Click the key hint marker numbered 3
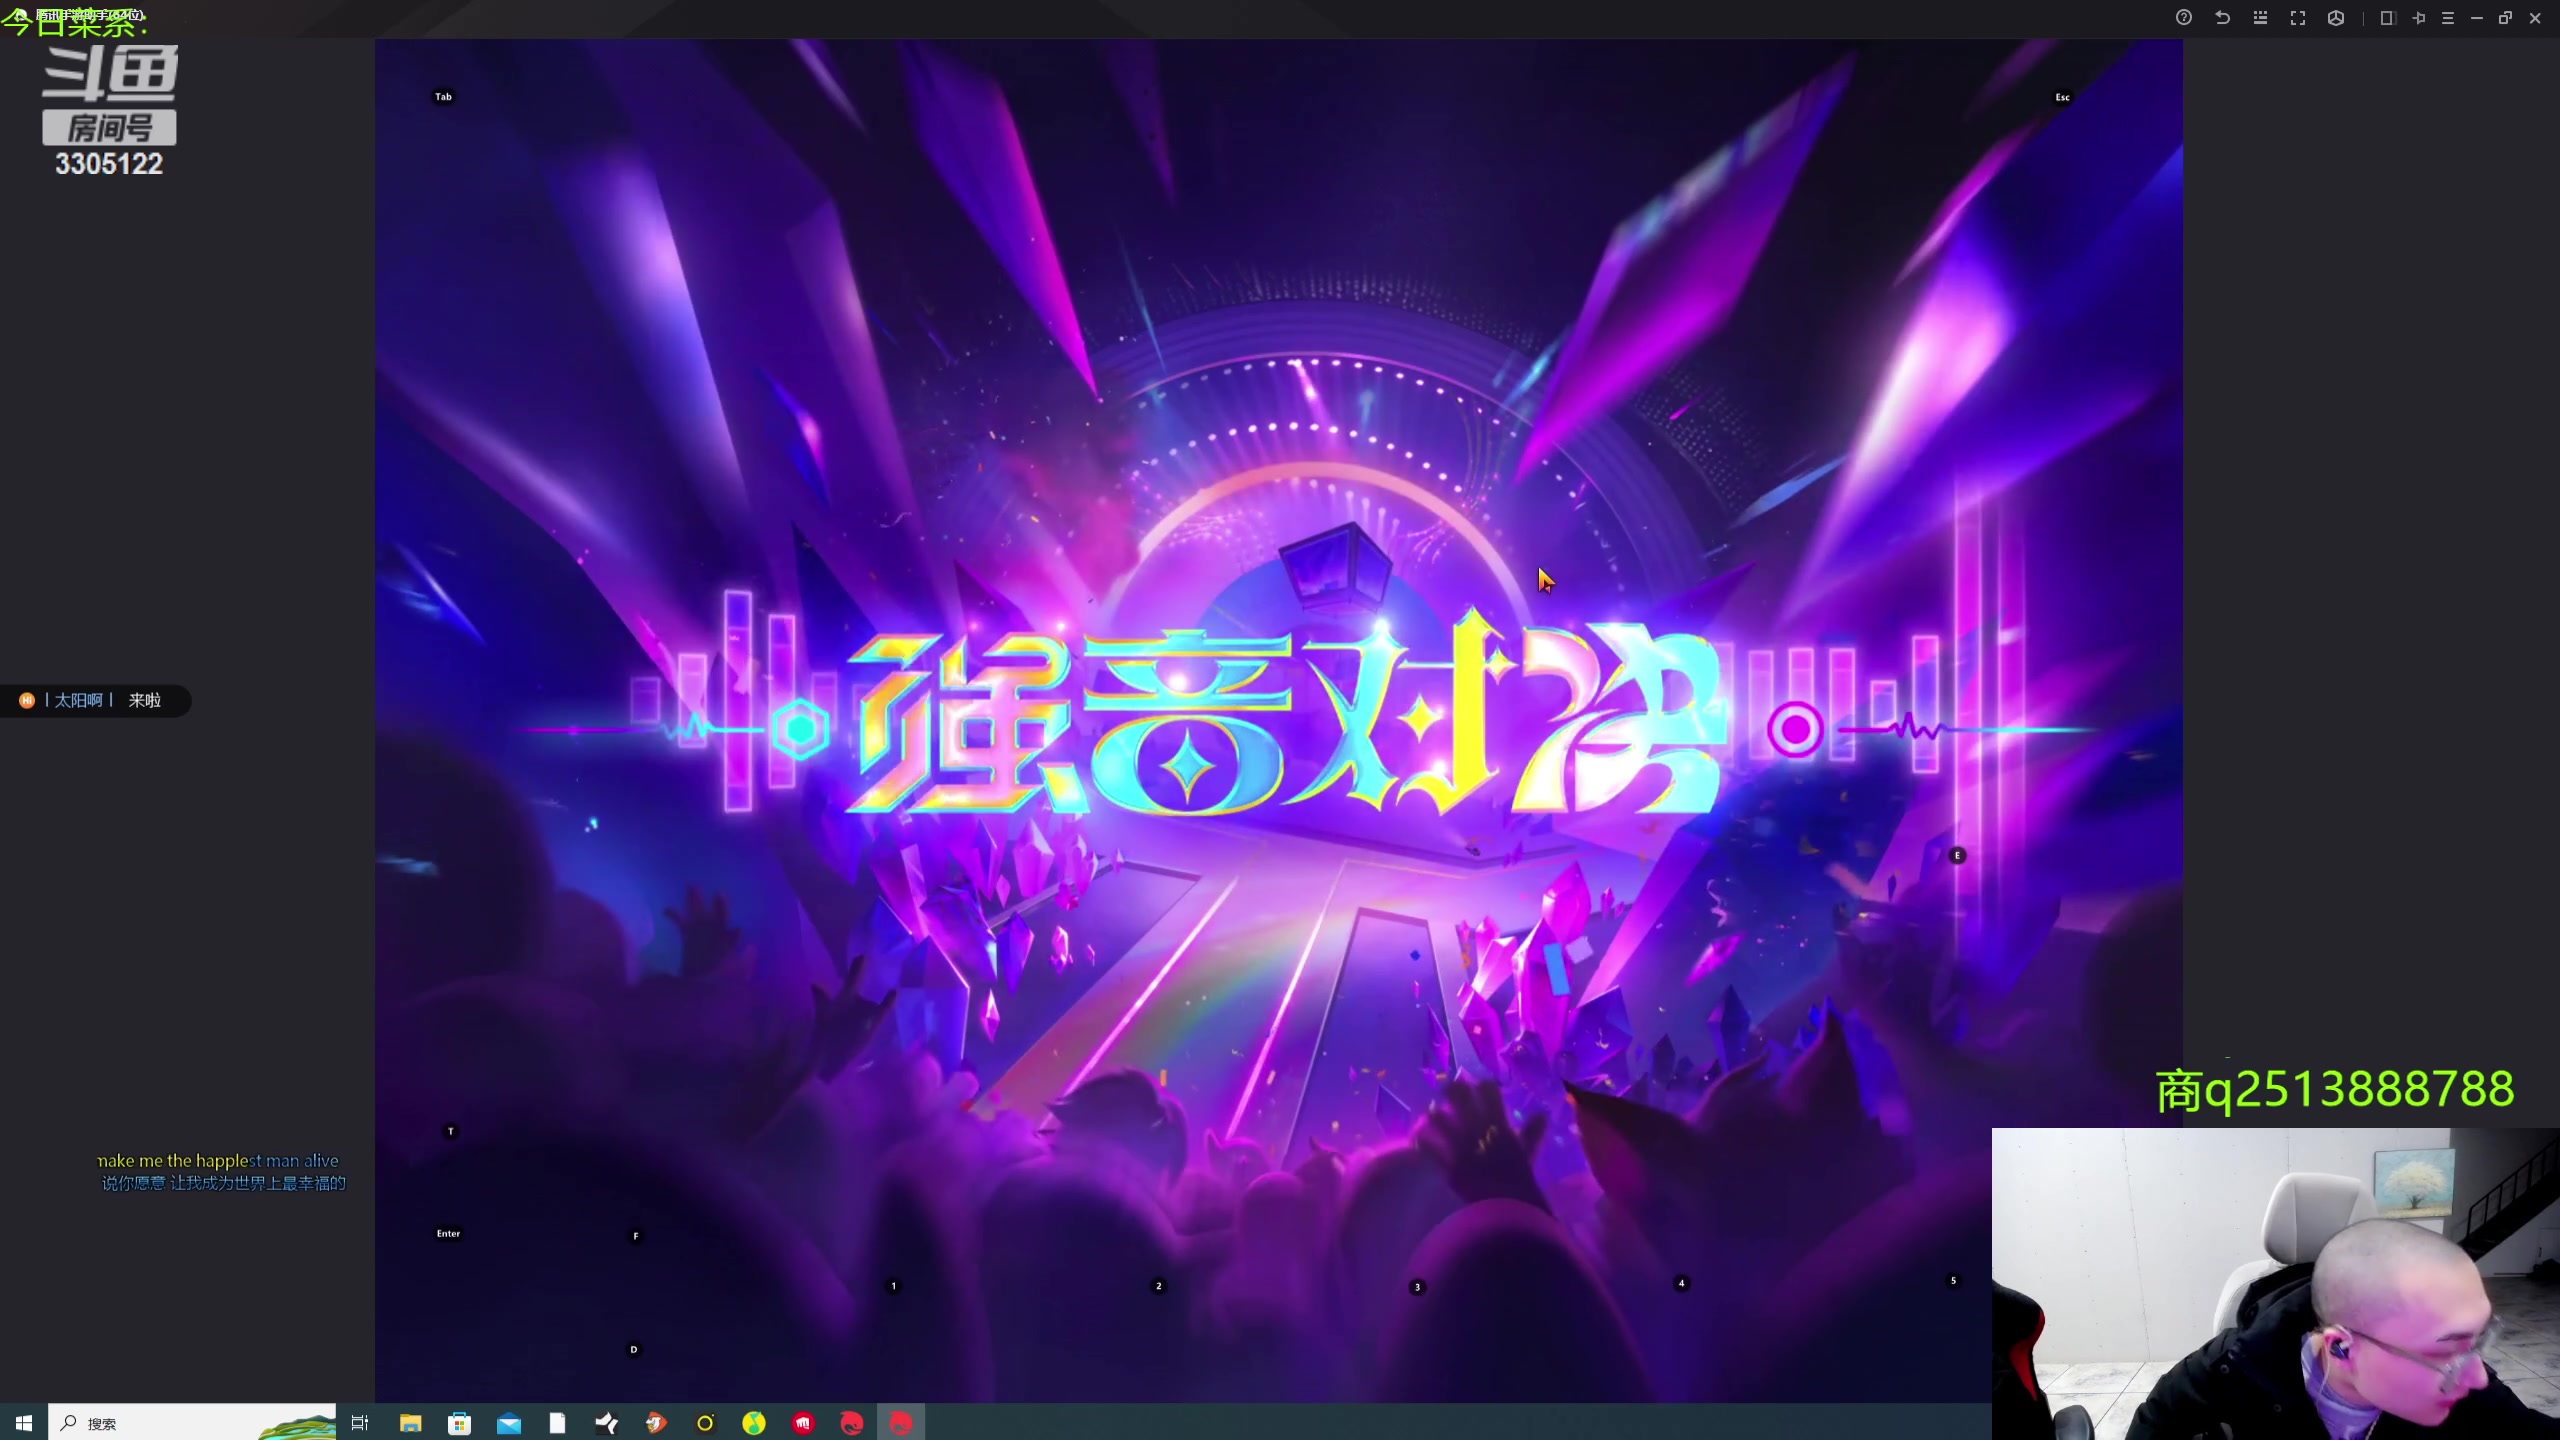This screenshot has height=1440, width=2560. pos(1417,1287)
